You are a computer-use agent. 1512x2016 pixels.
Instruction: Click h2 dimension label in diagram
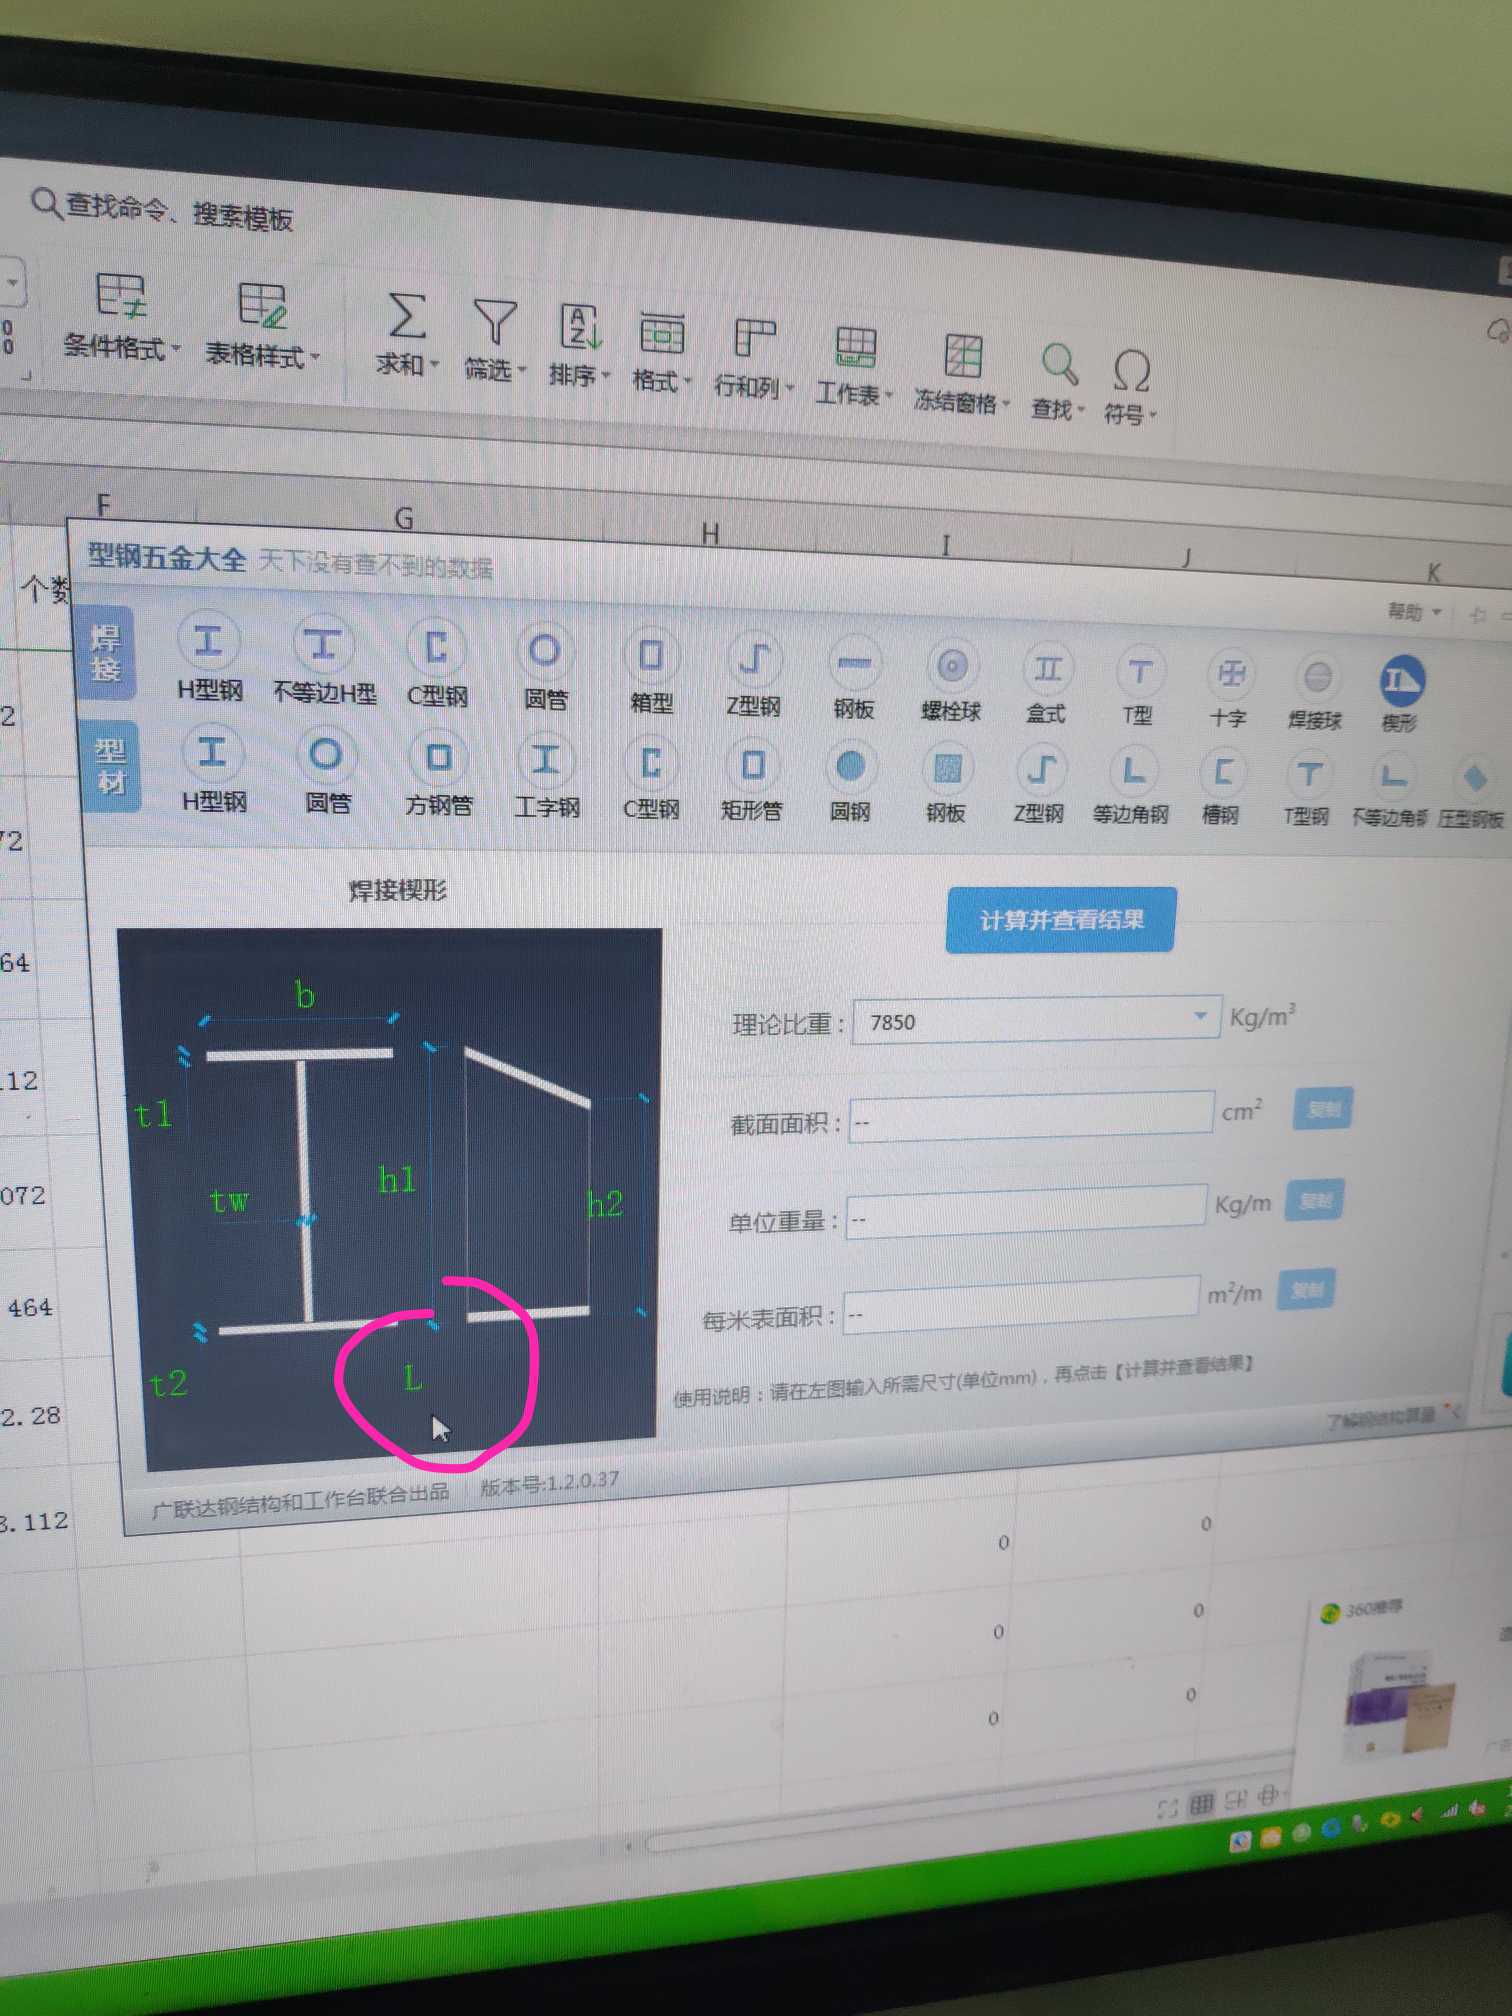(x=604, y=1204)
